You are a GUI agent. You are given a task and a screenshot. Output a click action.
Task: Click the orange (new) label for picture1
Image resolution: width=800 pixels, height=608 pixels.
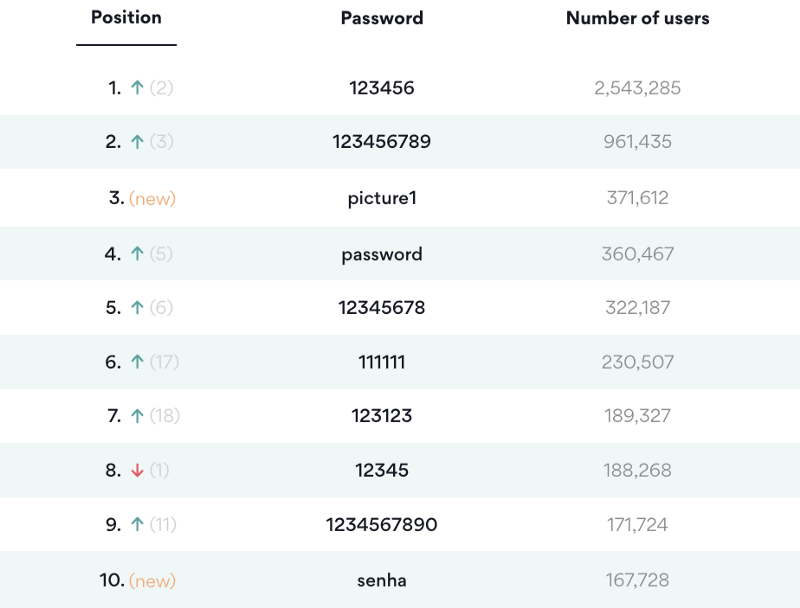coord(152,198)
